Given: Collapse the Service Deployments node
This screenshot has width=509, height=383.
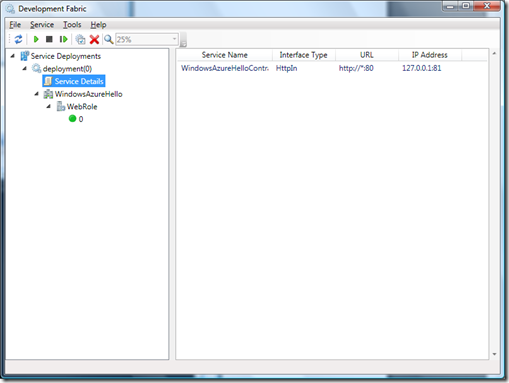Looking at the screenshot, I should (x=13, y=56).
